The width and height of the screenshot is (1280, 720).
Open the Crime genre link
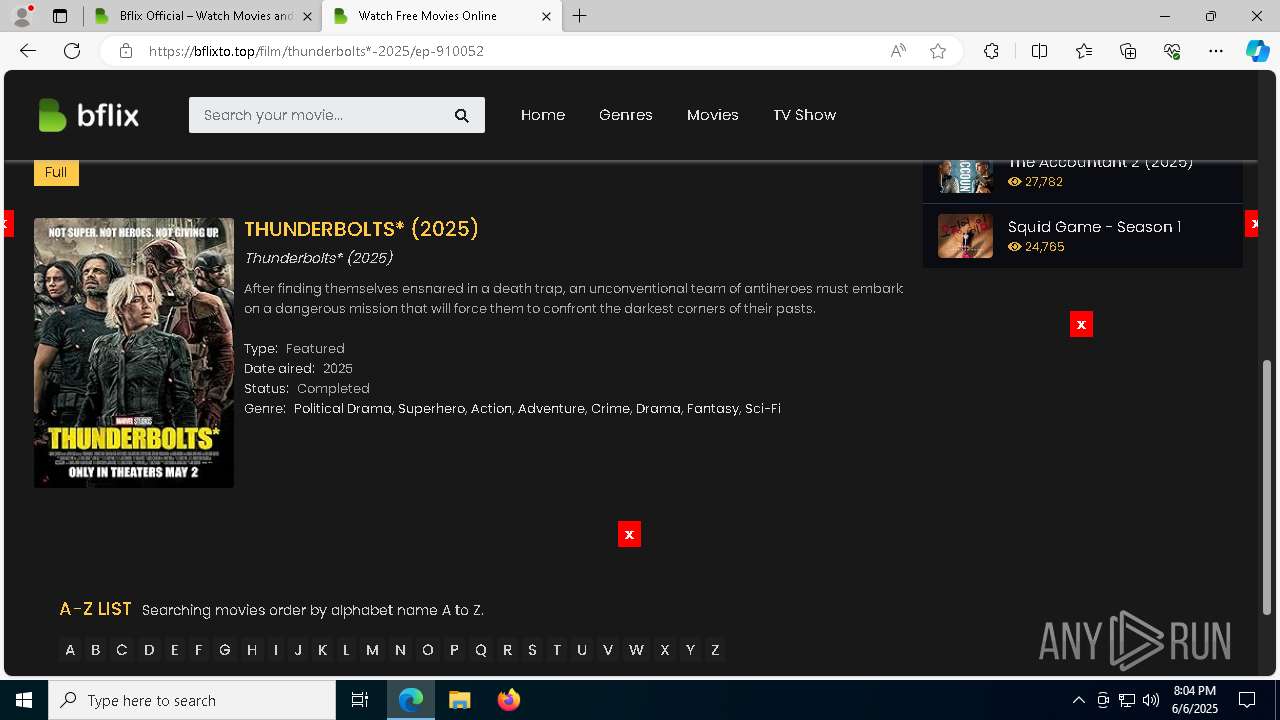[610, 408]
